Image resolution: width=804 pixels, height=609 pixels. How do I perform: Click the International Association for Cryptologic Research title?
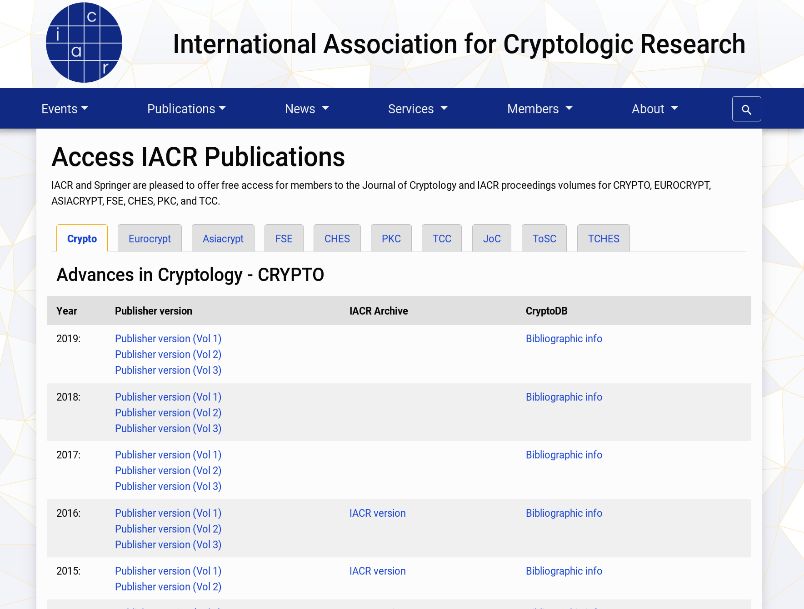pos(459,44)
